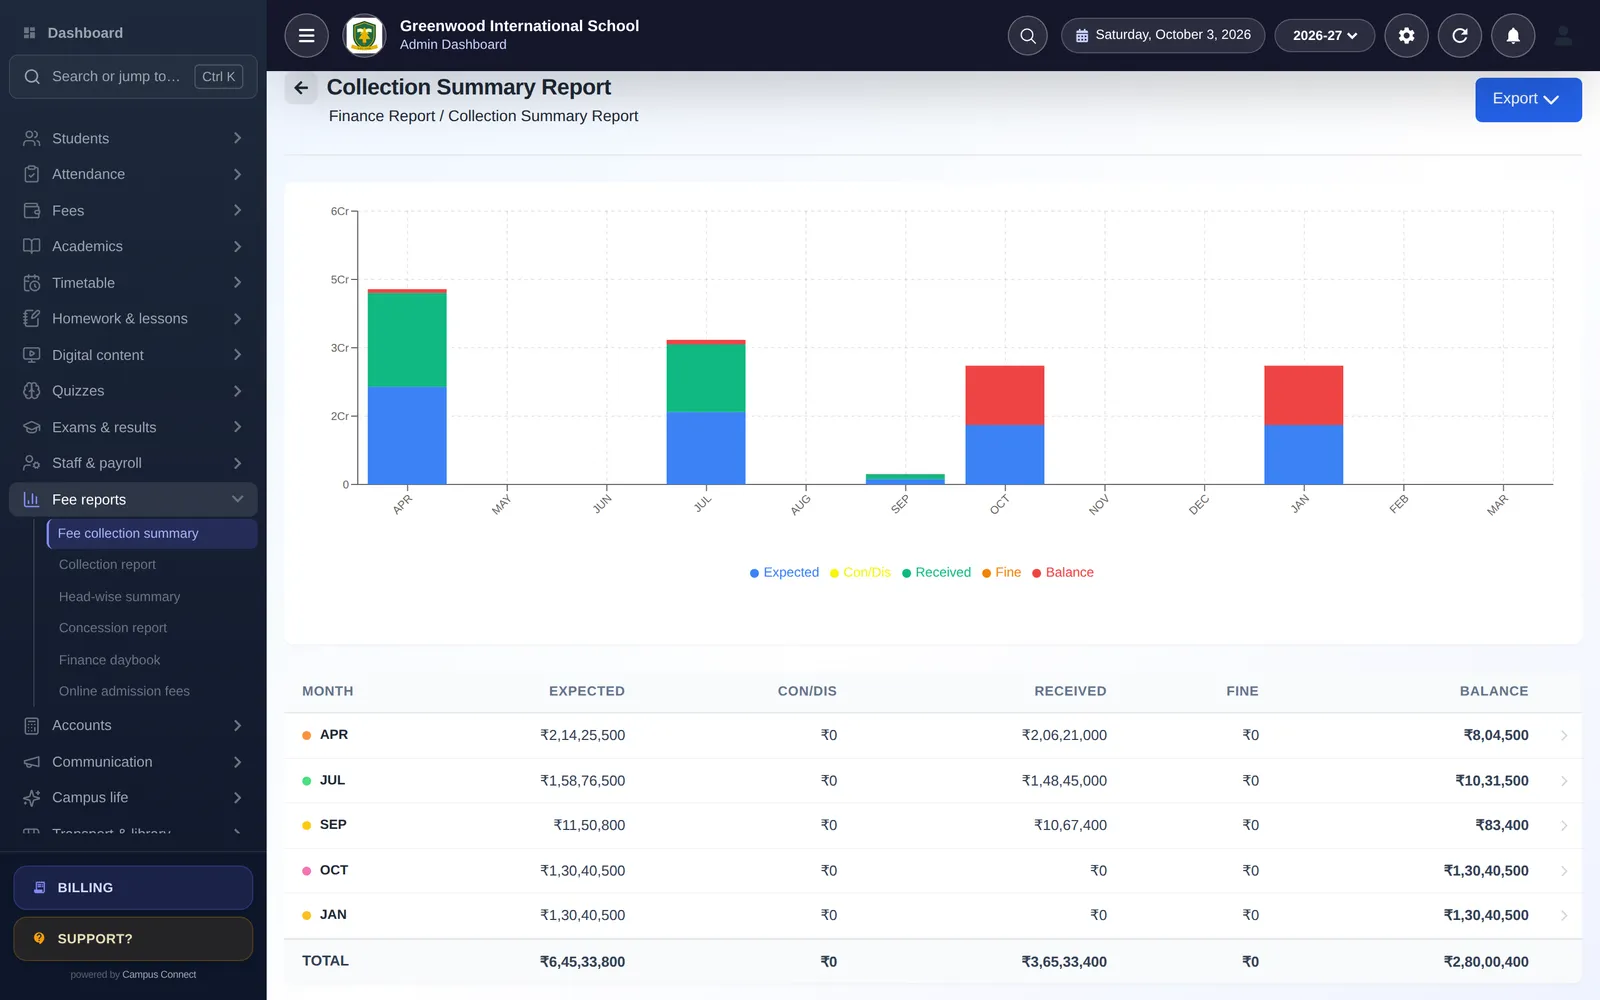Viewport: 1600px width, 1000px height.
Task: Collapse the Fee reports section
Action: click(x=237, y=499)
